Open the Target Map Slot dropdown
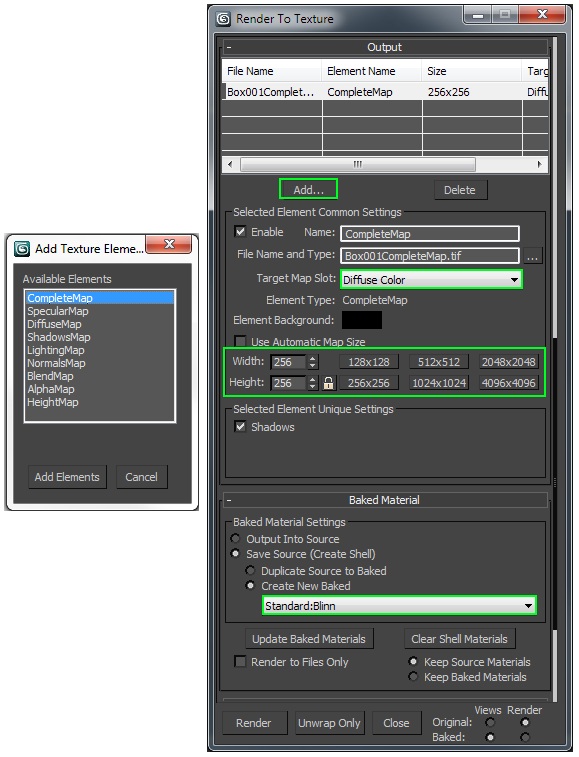Viewport: 579px width, 757px height. pos(431,280)
